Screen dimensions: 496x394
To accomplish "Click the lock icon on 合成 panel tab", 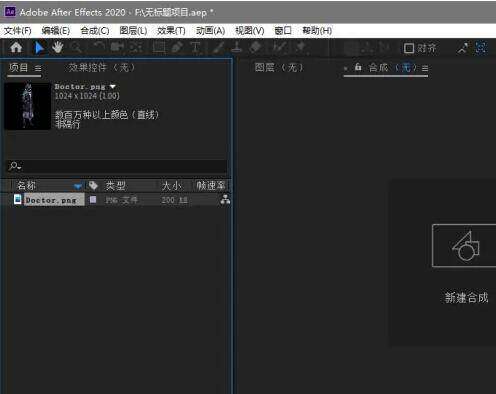I will [358, 67].
